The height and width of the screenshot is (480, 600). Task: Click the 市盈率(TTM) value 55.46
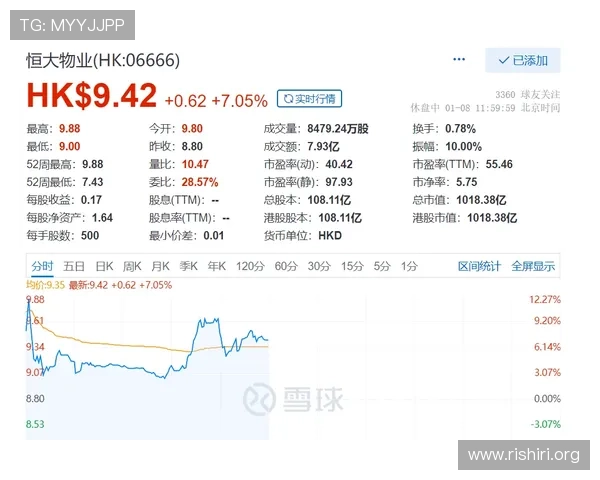(x=499, y=164)
